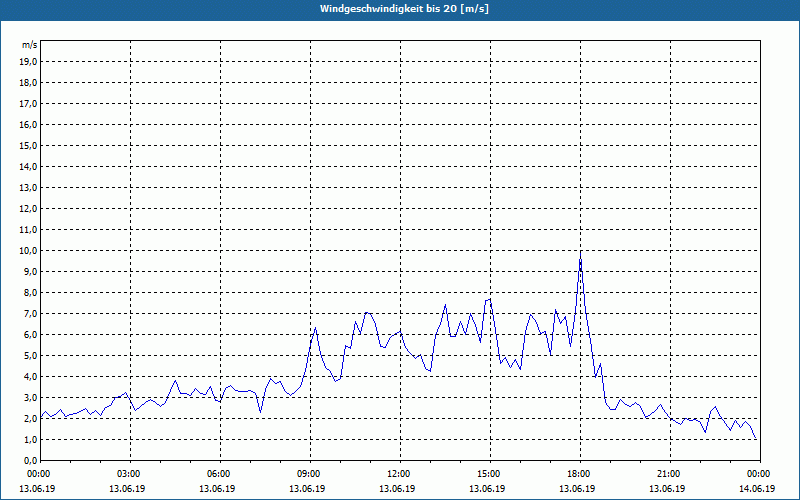Viewport: 800px width, 500px height.
Task: Click the 6,0 y-axis tick label
Action: (30, 335)
